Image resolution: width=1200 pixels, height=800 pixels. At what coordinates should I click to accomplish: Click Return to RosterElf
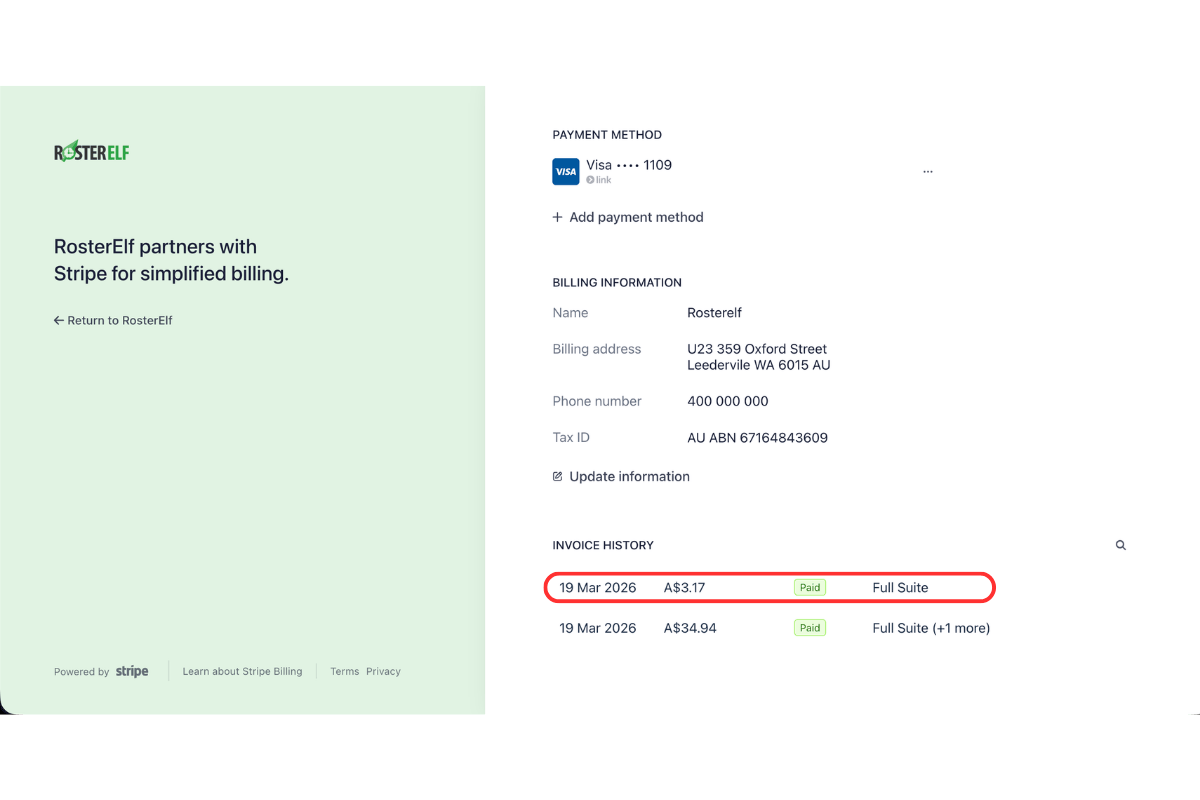pos(120,320)
